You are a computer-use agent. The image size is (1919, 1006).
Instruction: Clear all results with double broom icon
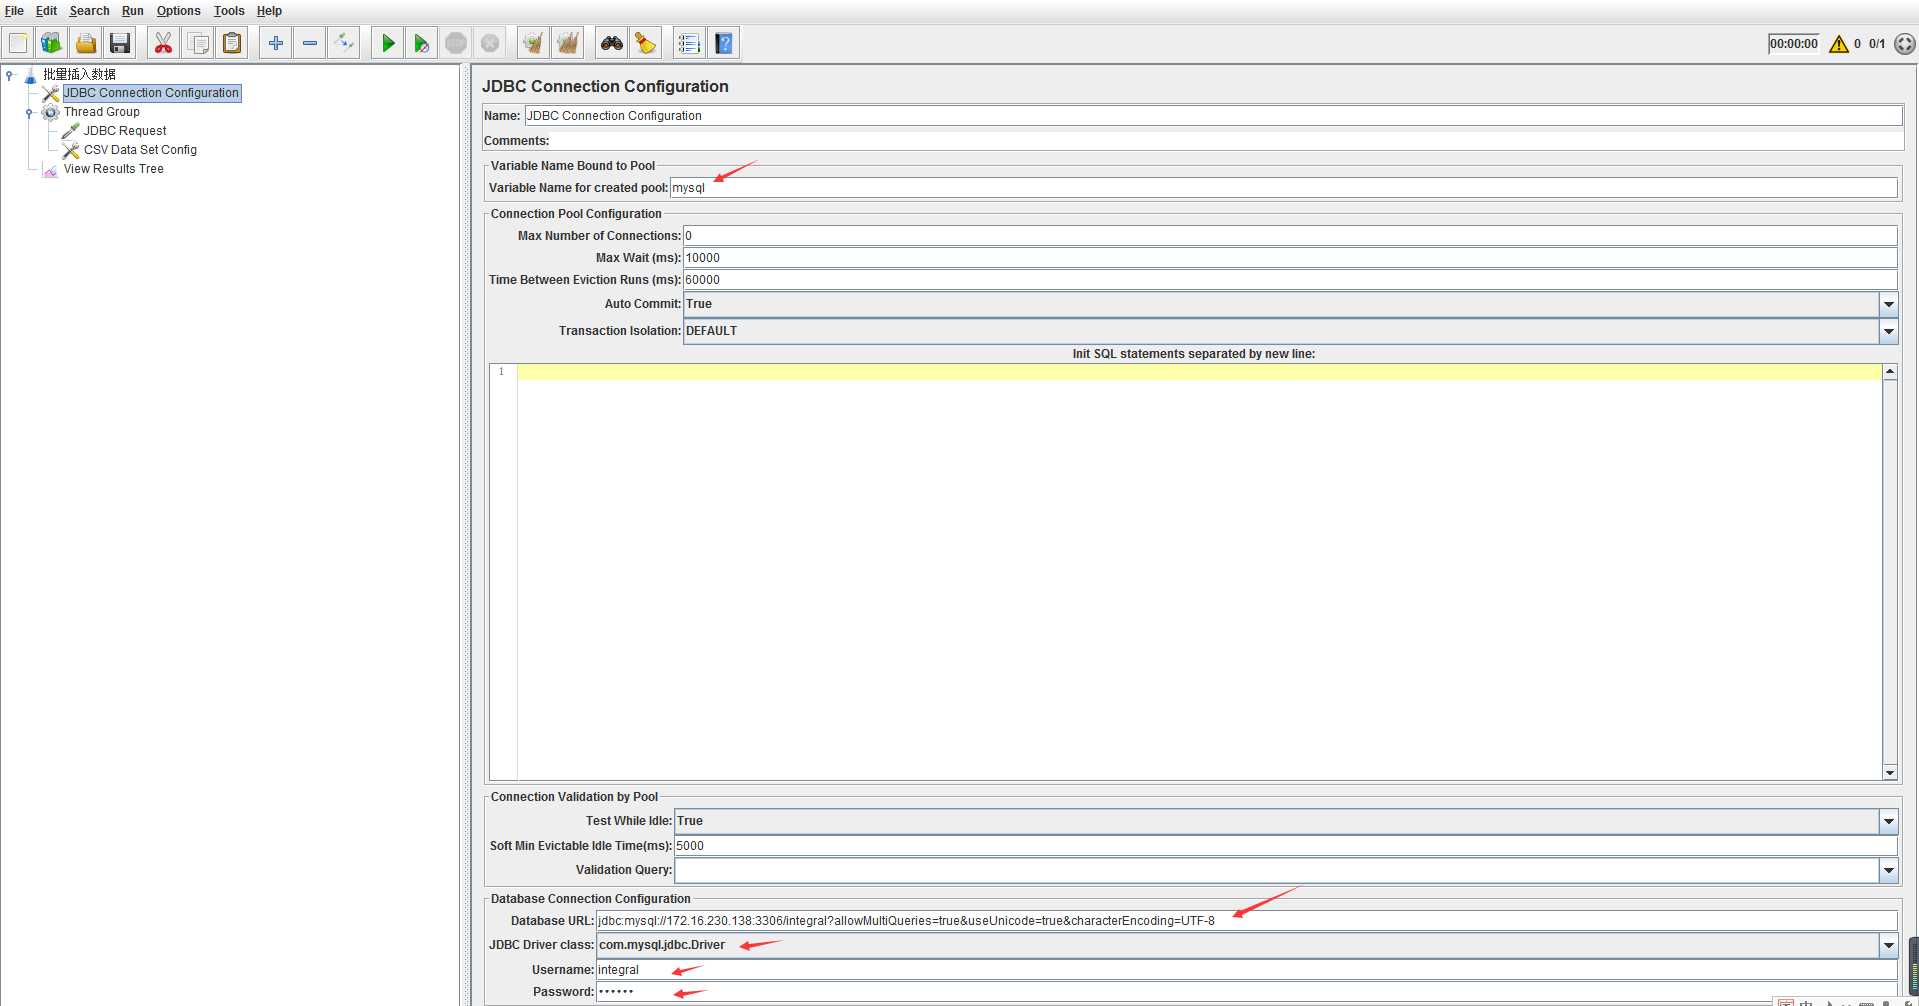click(x=568, y=43)
